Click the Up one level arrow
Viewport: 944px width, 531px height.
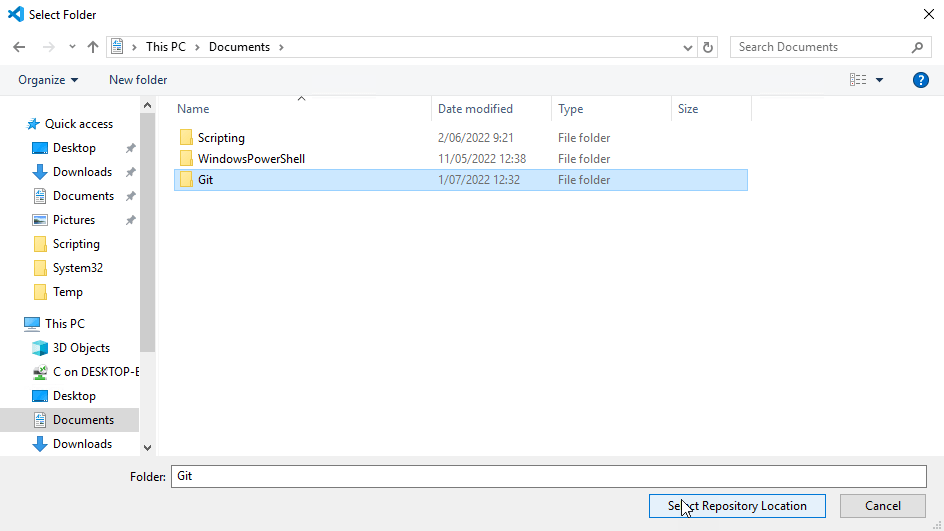point(93,47)
